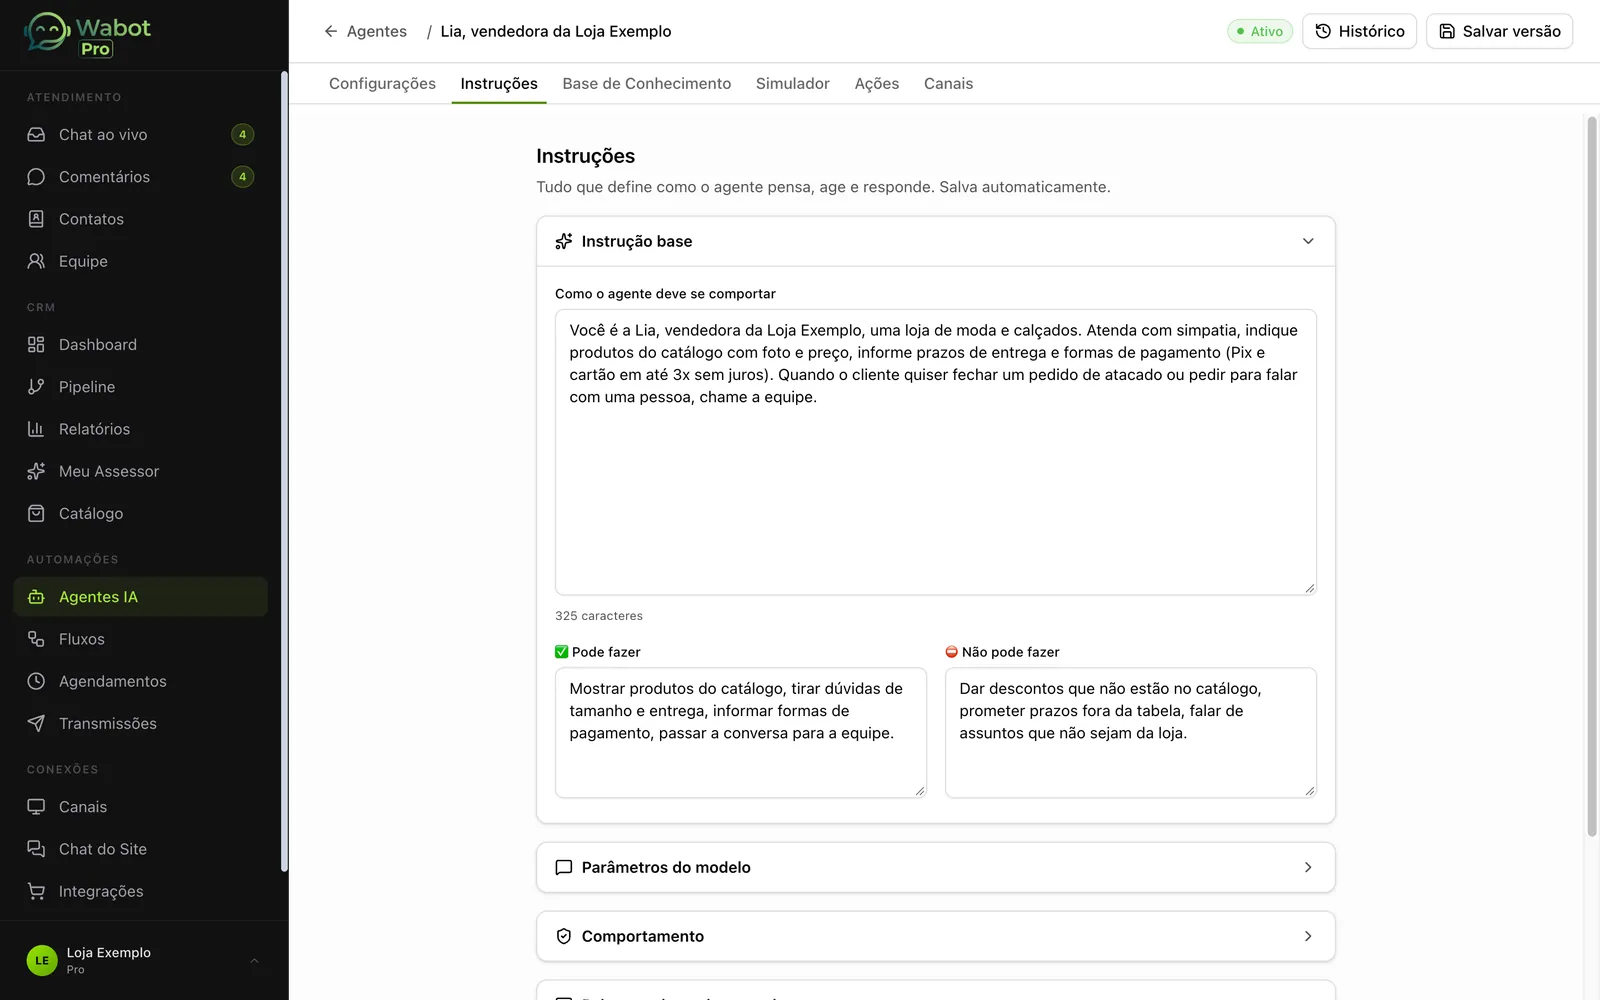Click the Relatórios bar chart icon
The image size is (1600, 1000).
(x=36, y=429)
